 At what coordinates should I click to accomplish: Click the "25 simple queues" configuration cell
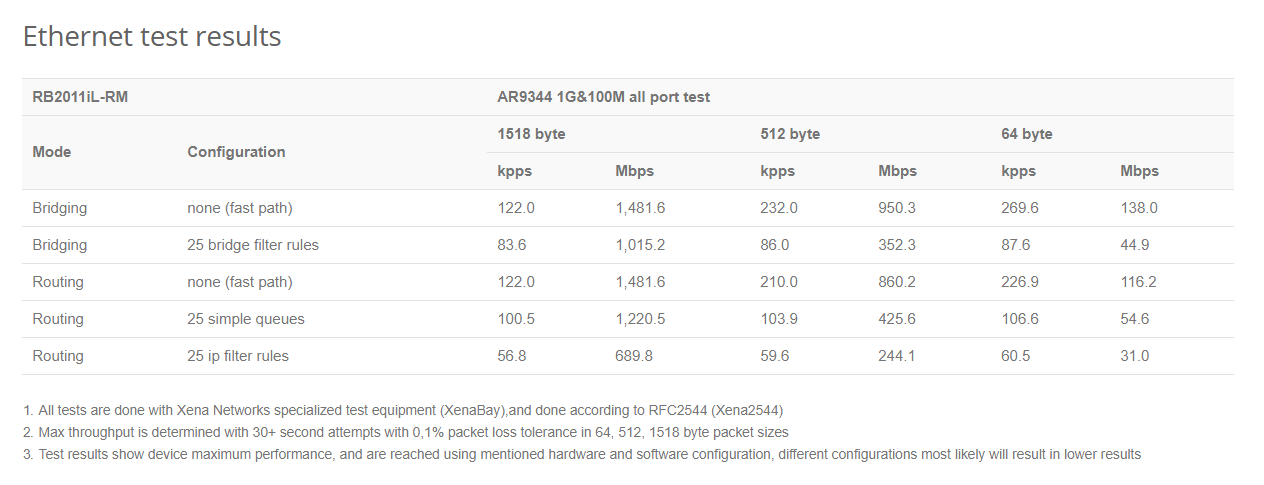click(x=246, y=319)
